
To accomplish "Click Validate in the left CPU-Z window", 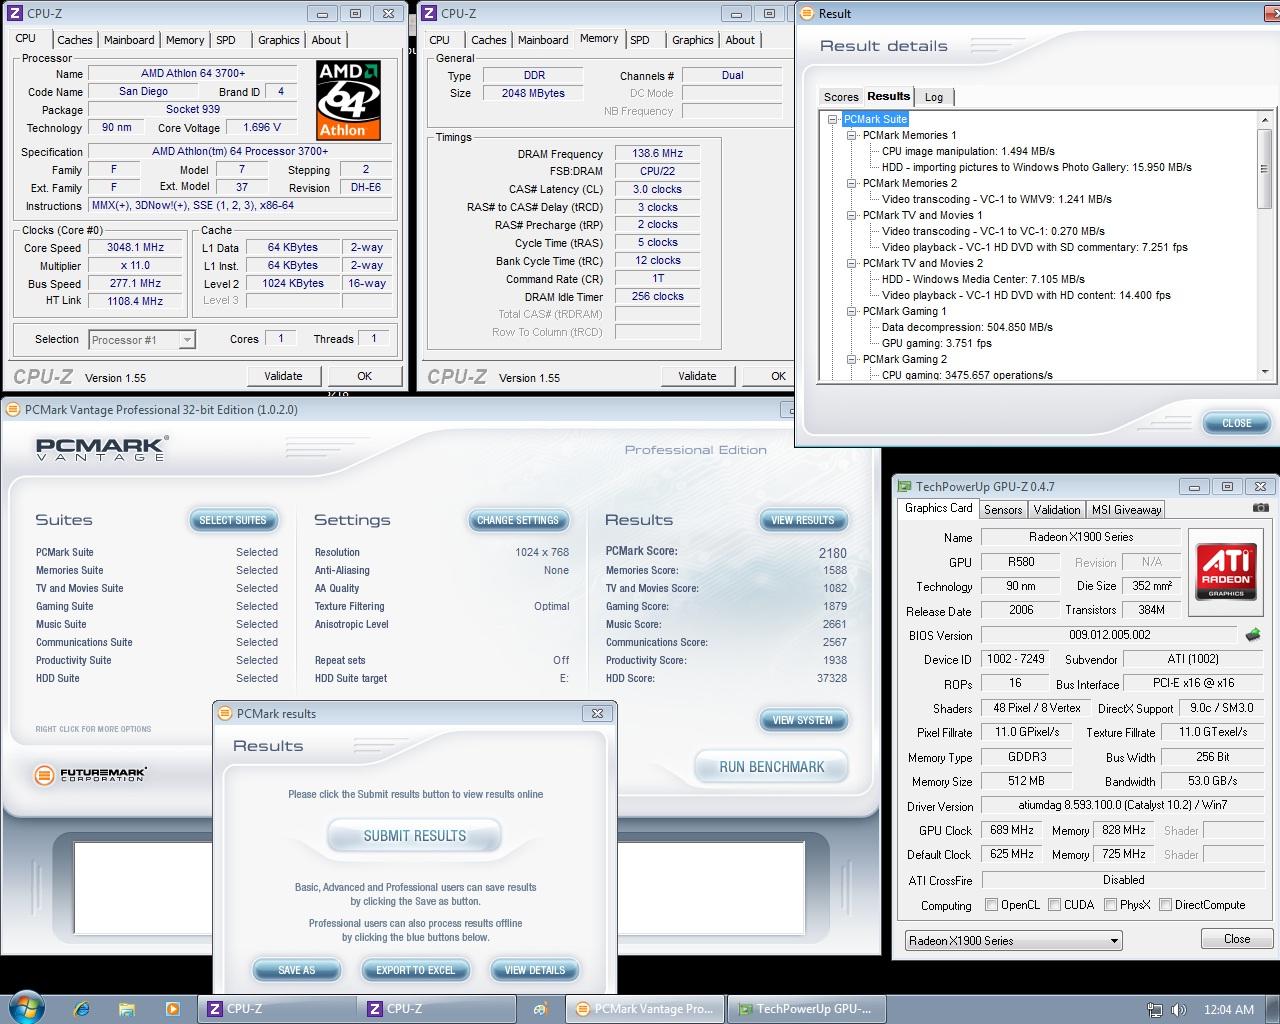I will [x=283, y=376].
